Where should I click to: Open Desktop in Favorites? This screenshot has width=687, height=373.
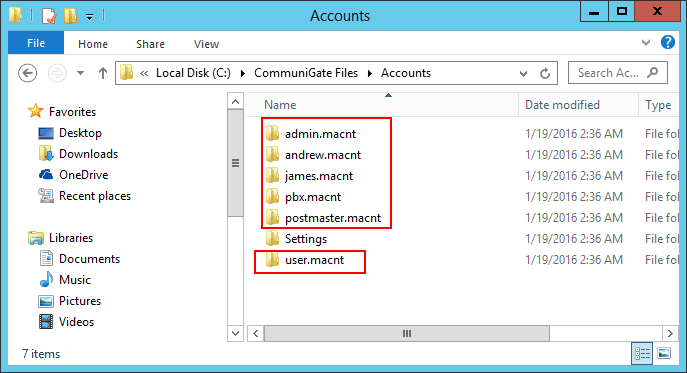80,133
